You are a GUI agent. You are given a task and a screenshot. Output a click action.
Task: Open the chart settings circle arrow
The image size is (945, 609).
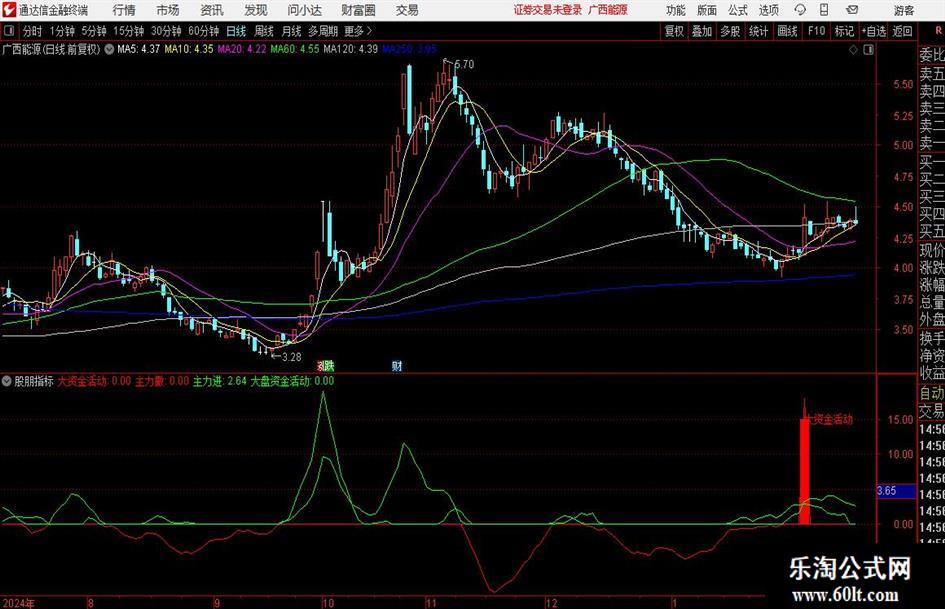(109, 49)
